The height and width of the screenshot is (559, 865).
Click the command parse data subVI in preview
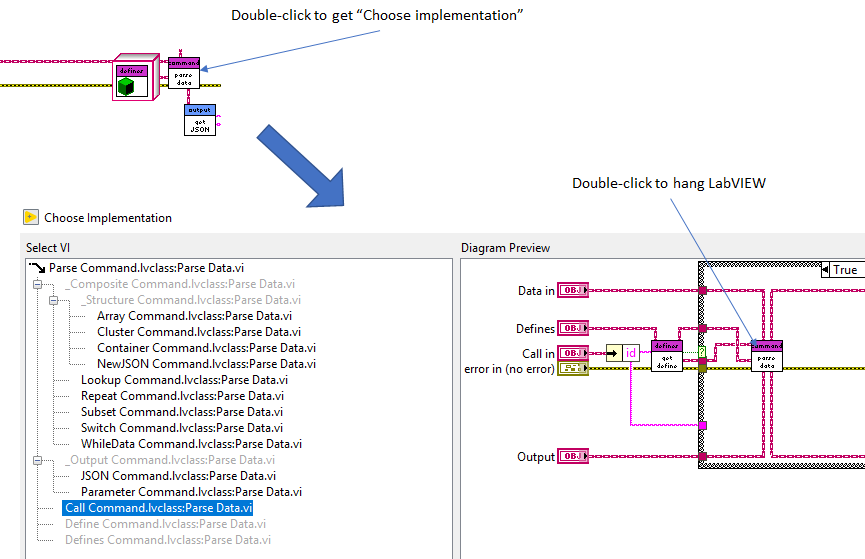point(767,356)
